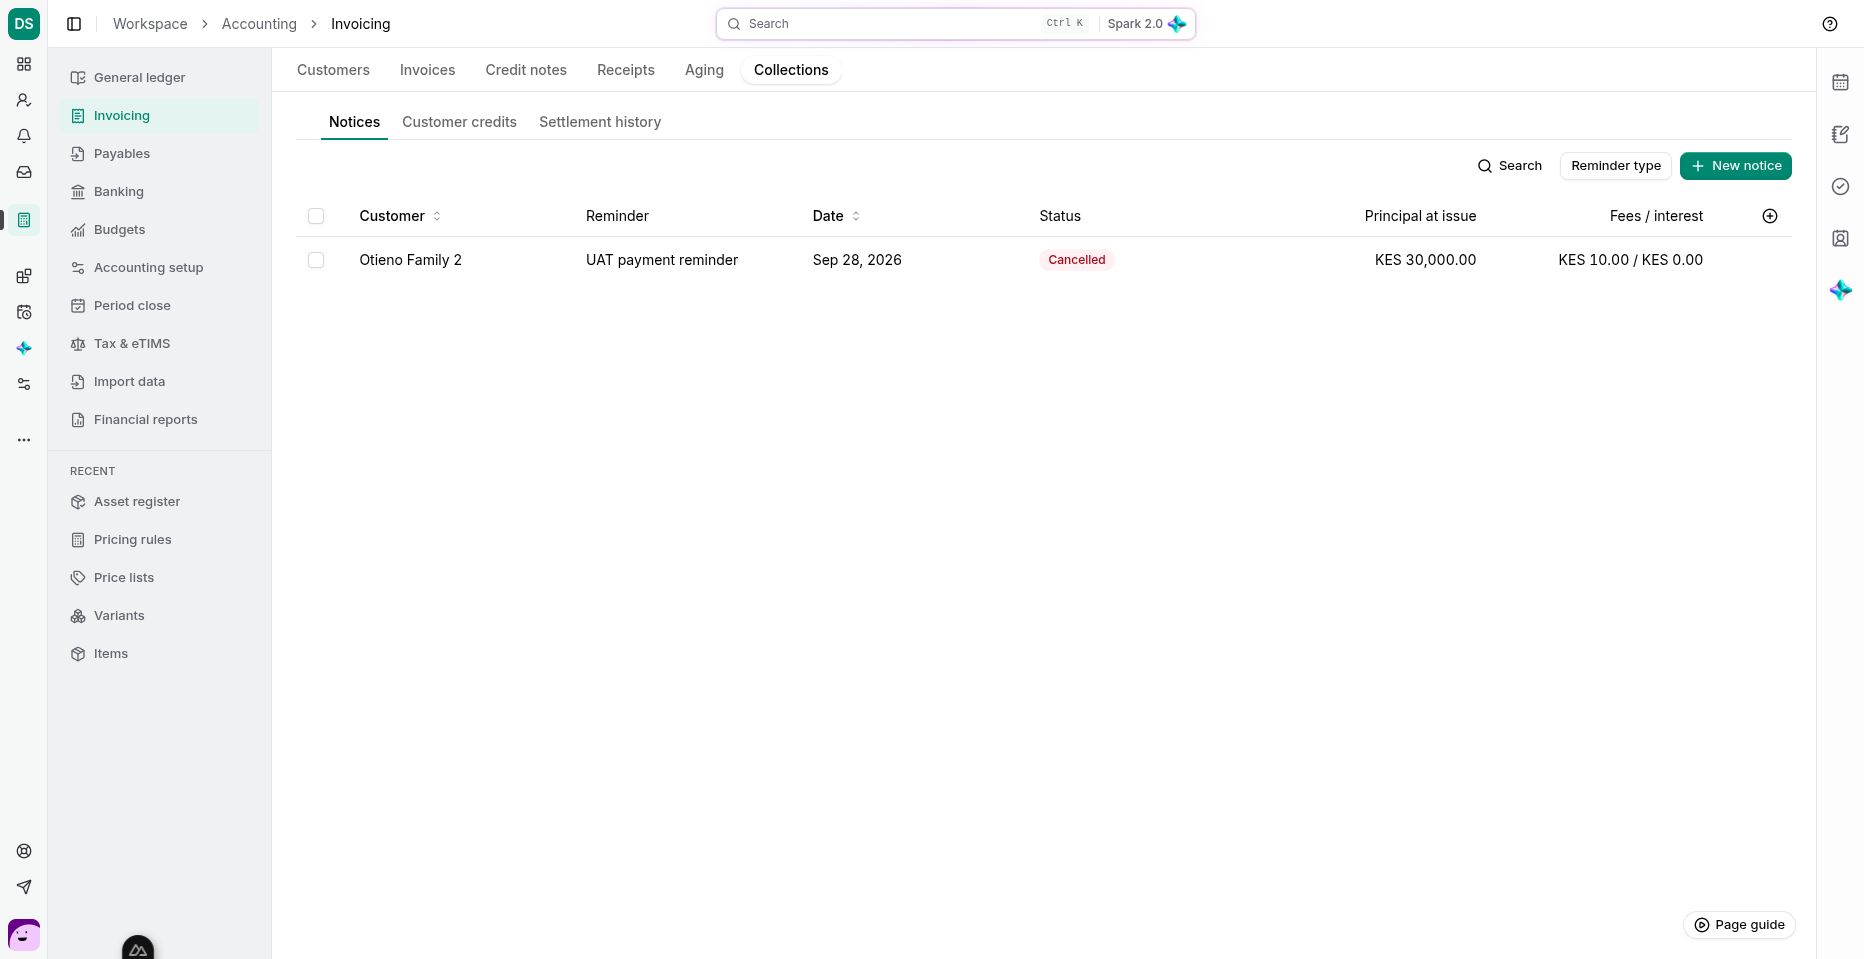Open Financial reports in sidebar

pyautogui.click(x=159, y=420)
